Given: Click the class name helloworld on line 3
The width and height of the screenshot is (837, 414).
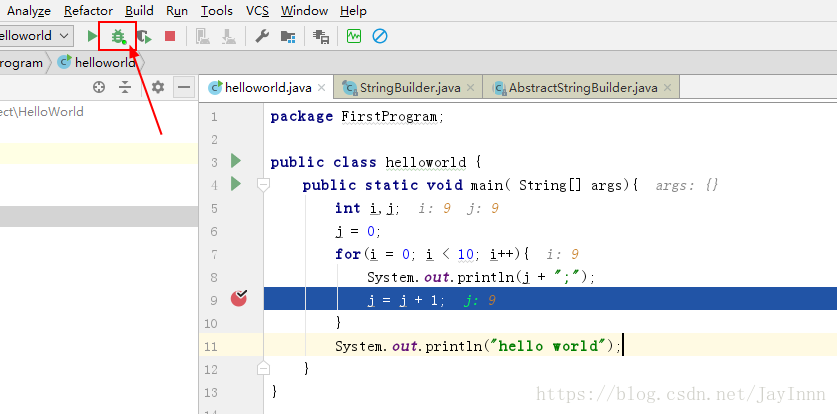Looking at the screenshot, I should (425, 162).
